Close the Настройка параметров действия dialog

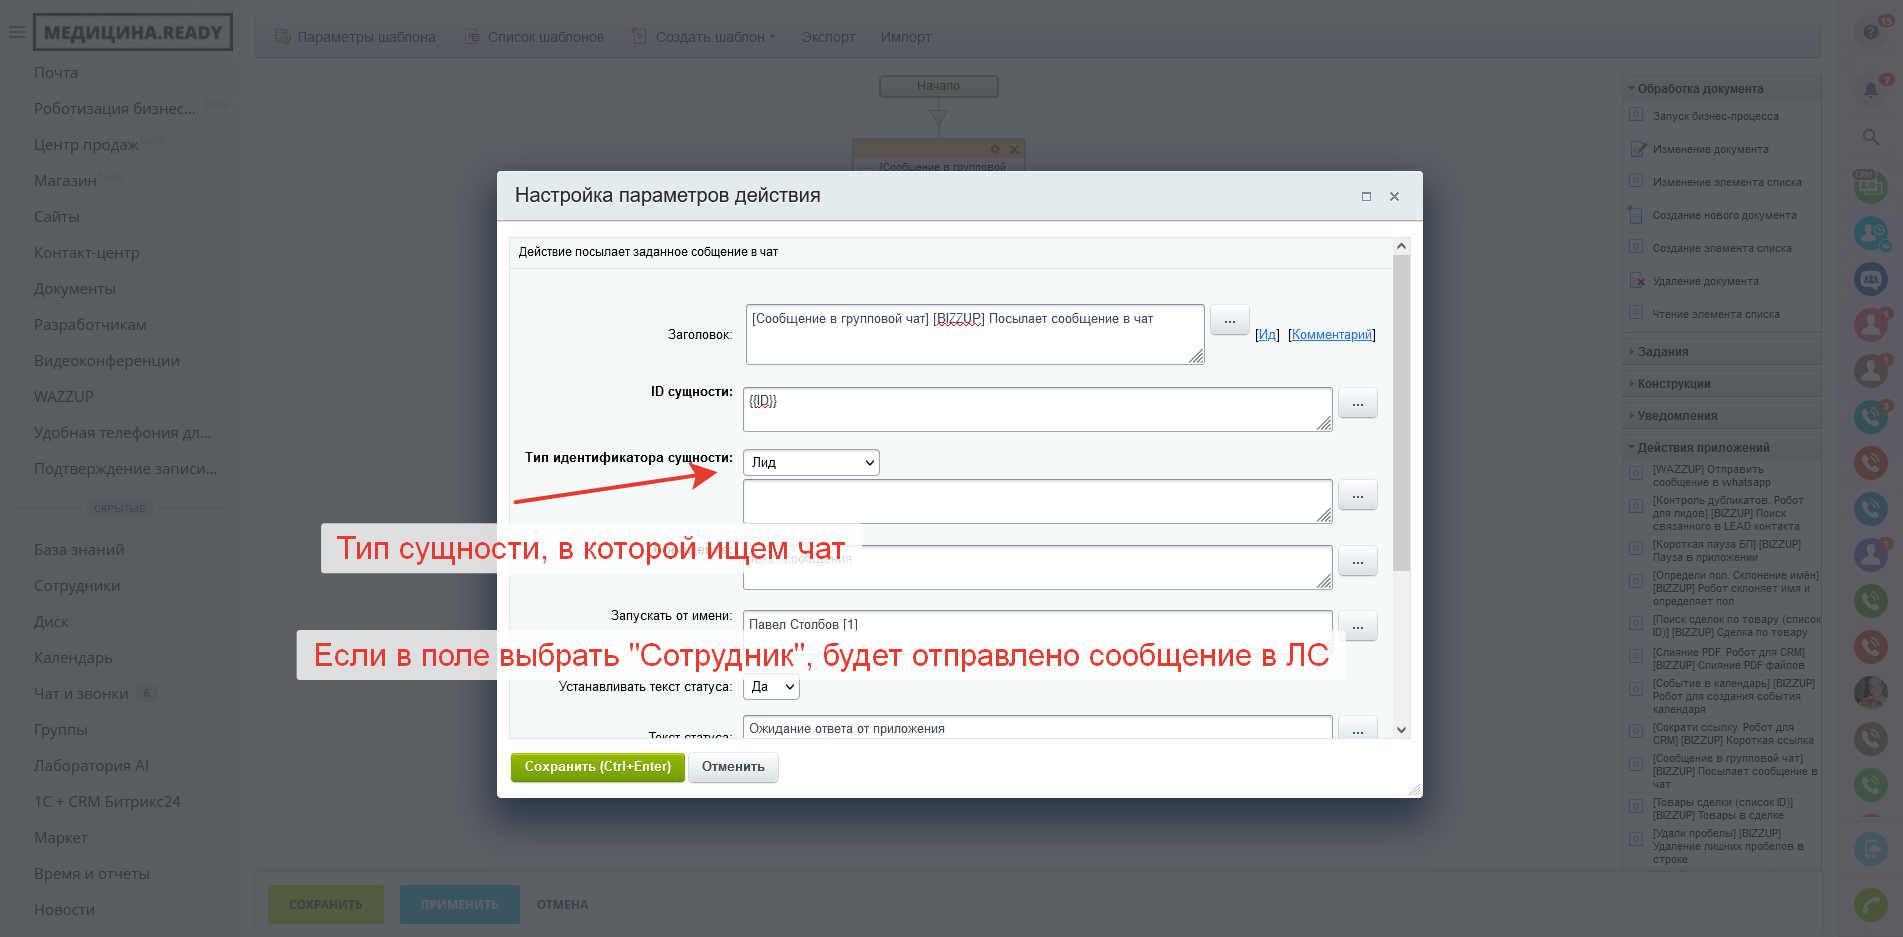(1394, 196)
